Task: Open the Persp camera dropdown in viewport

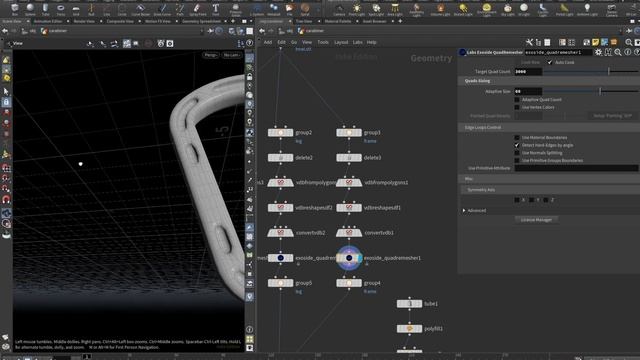Action: pos(211,55)
